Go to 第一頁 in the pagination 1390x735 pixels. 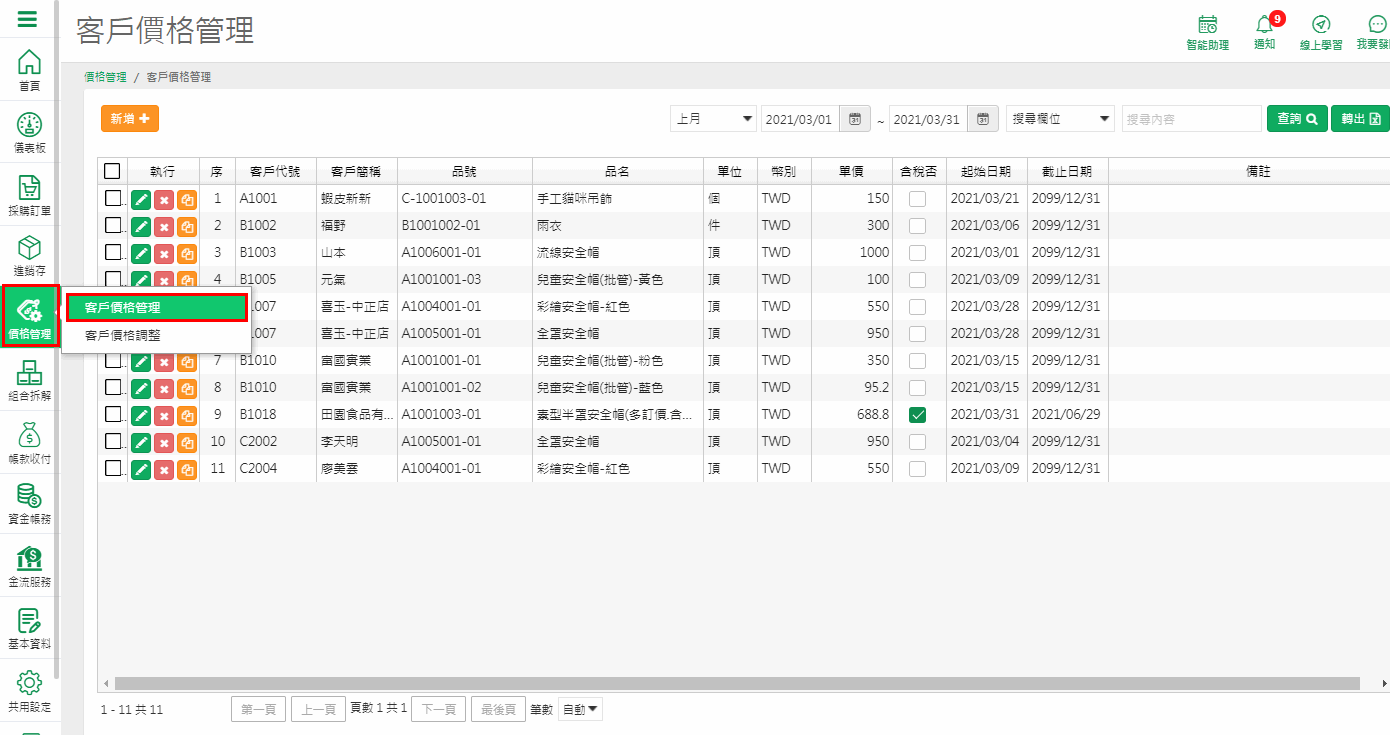click(x=258, y=709)
